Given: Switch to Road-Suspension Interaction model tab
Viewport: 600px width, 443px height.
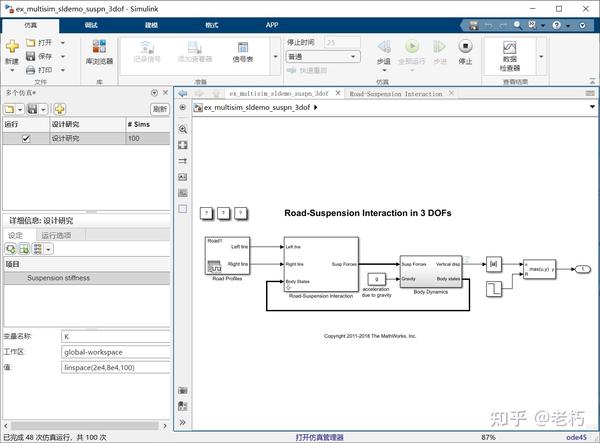Looking at the screenshot, I should 396,94.
